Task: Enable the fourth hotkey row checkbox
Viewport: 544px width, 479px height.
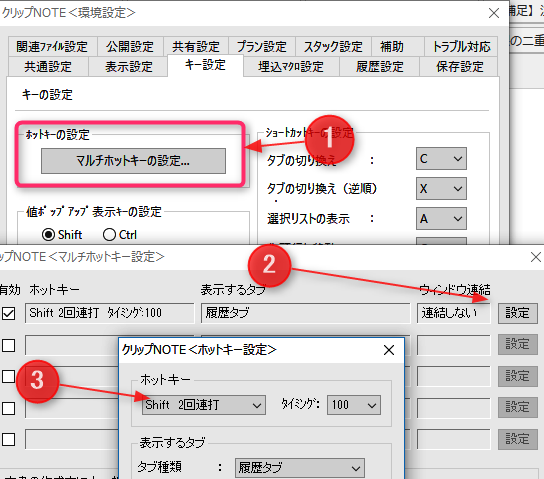Action: point(8,408)
